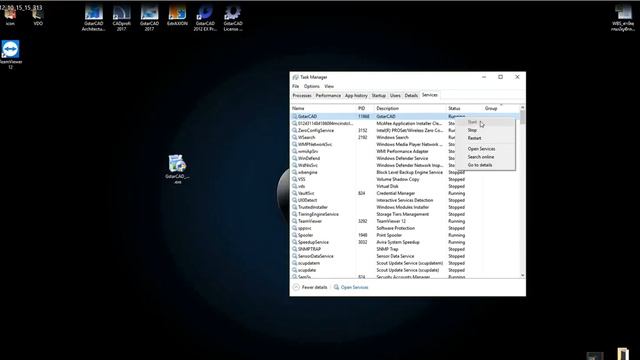The height and width of the screenshot is (360, 640).
Task: Click the service icon beside the VSS row
Action: click(x=294, y=179)
